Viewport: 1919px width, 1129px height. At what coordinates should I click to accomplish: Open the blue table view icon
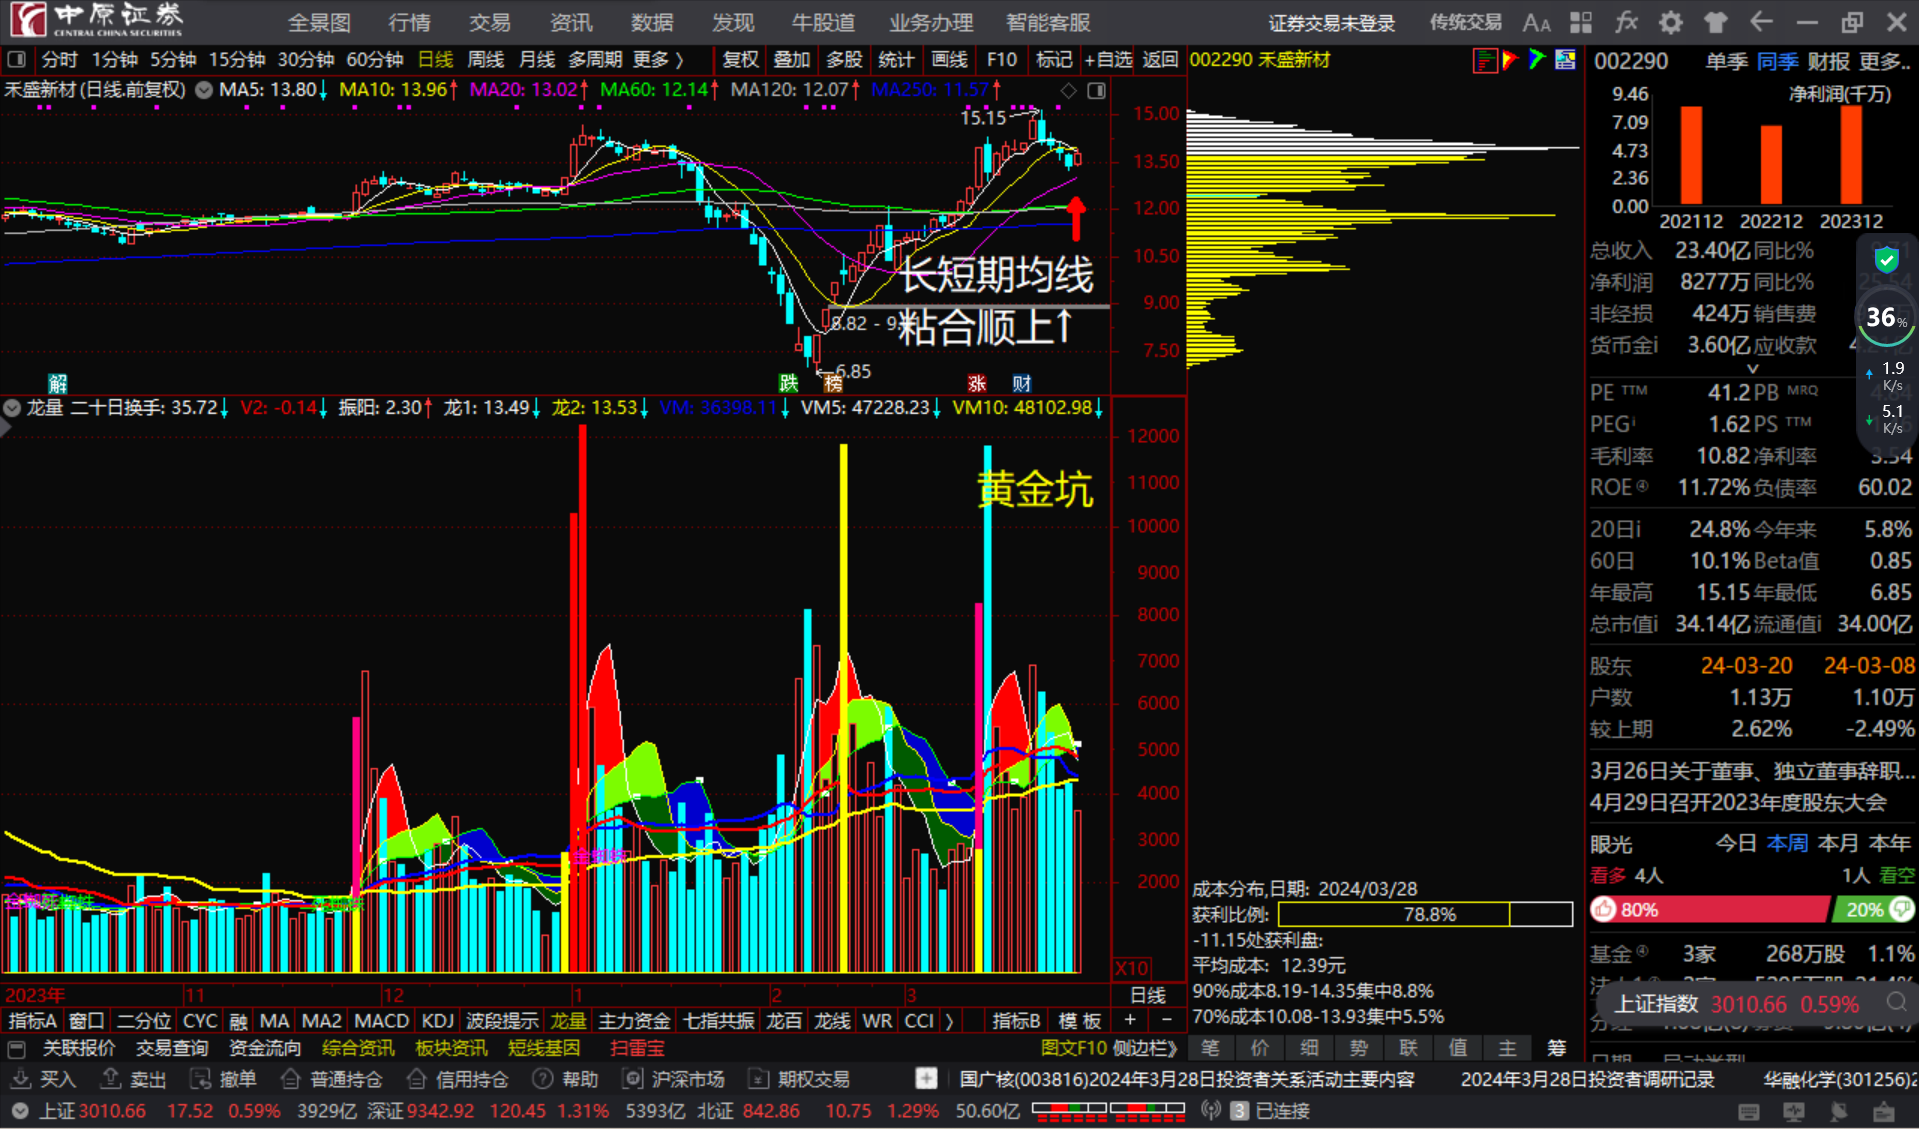click(1565, 60)
